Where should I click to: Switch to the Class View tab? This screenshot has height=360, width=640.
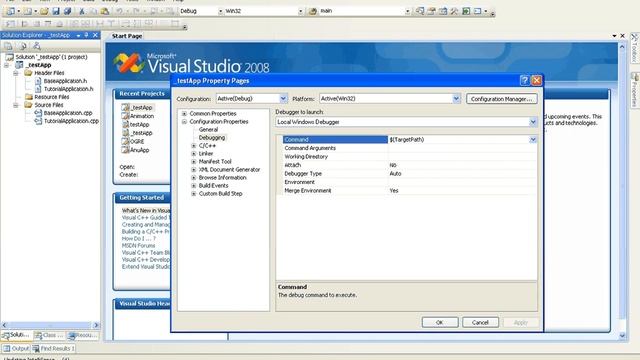49,336
